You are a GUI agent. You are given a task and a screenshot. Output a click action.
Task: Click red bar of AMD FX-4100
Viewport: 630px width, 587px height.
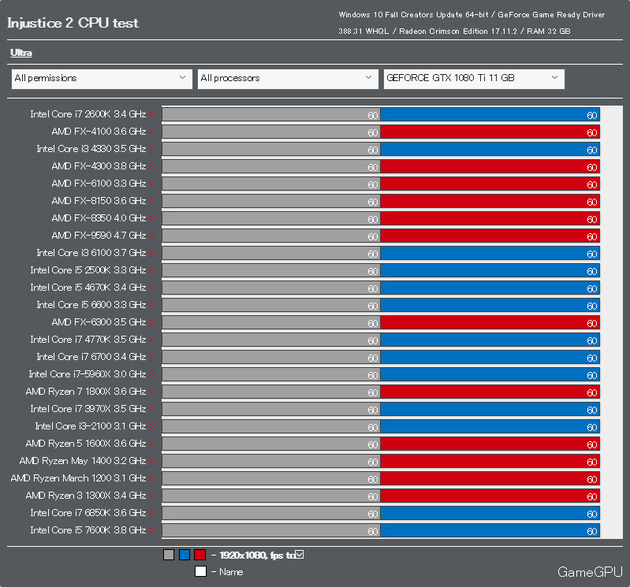coord(490,132)
